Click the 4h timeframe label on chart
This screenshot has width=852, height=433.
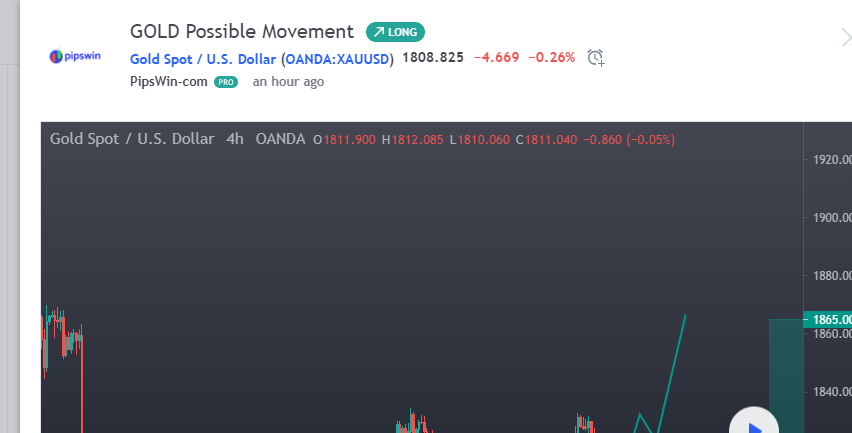235,139
